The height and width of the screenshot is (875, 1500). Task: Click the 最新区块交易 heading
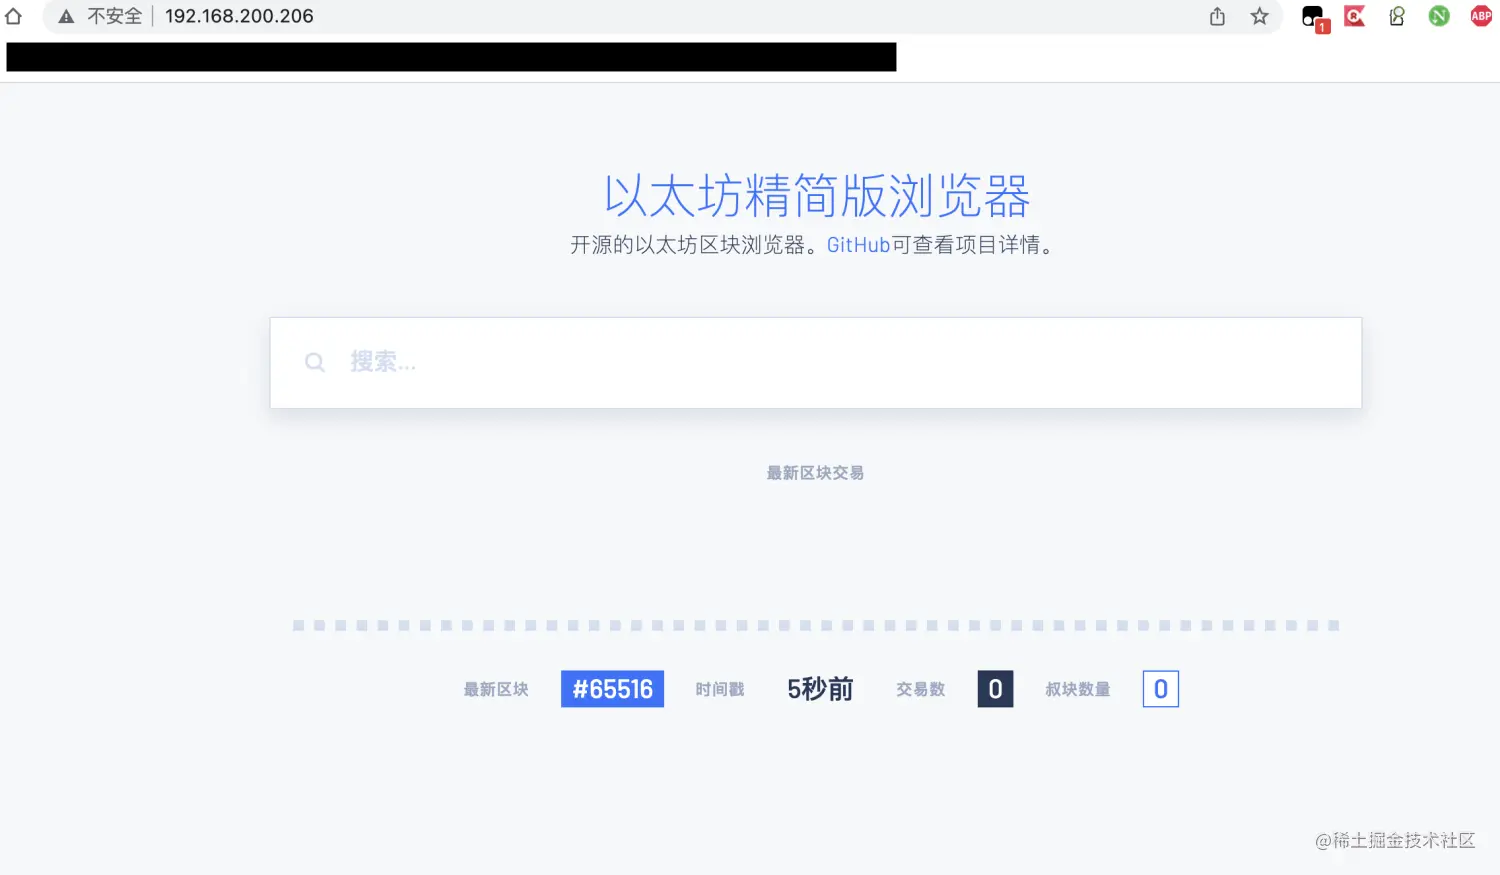click(815, 473)
